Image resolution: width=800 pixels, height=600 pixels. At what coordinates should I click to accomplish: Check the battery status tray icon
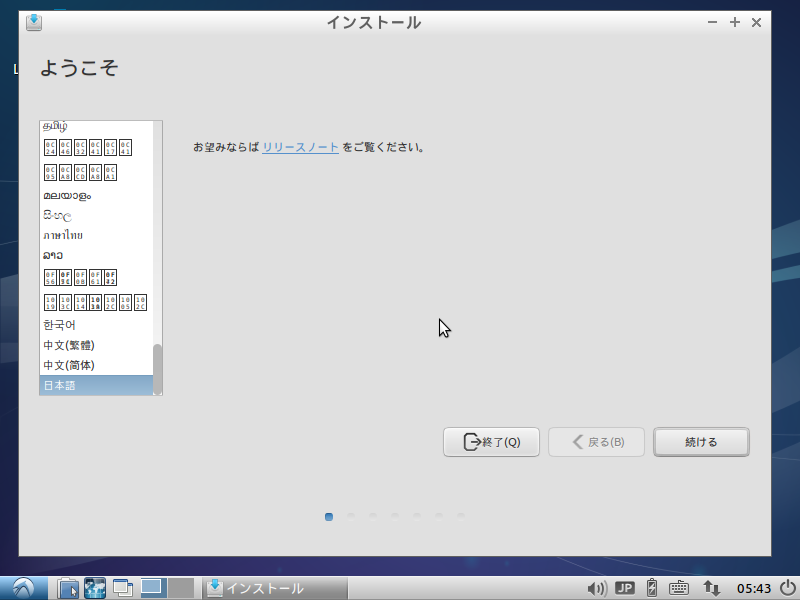(651, 588)
